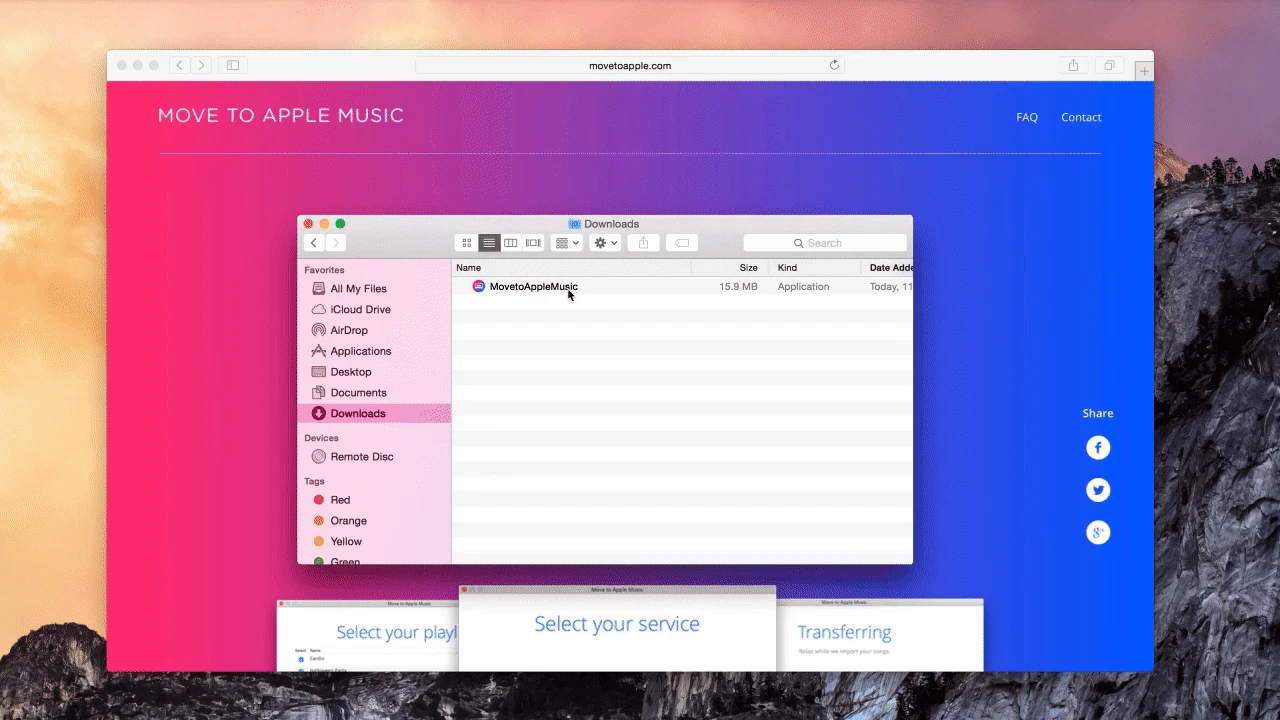Click the Finder search field
This screenshot has width=1280, height=720.
[x=825, y=243]
